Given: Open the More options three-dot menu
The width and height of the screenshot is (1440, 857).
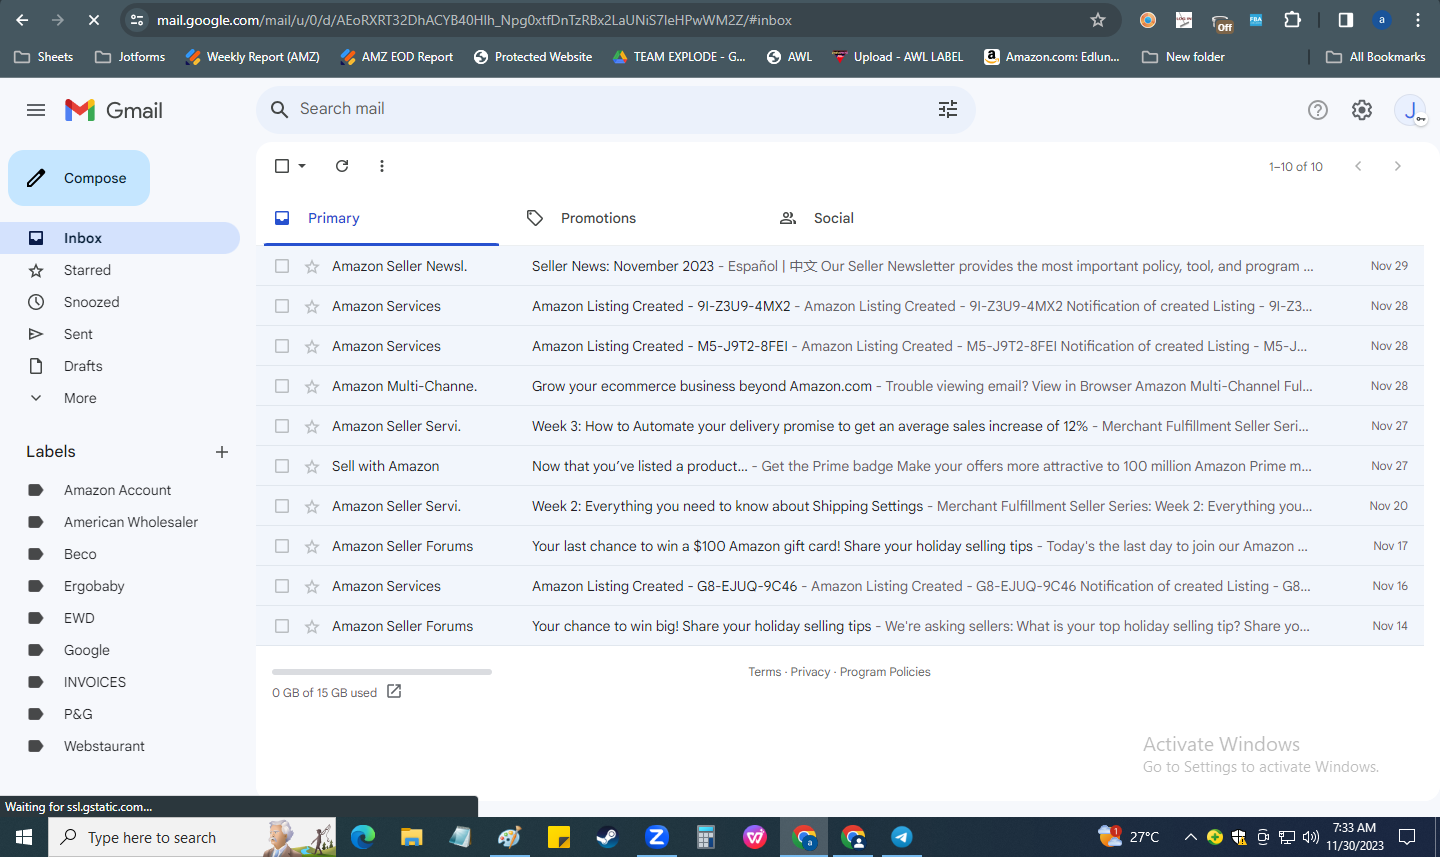Looking at the screenshot, I should [382, 166].
